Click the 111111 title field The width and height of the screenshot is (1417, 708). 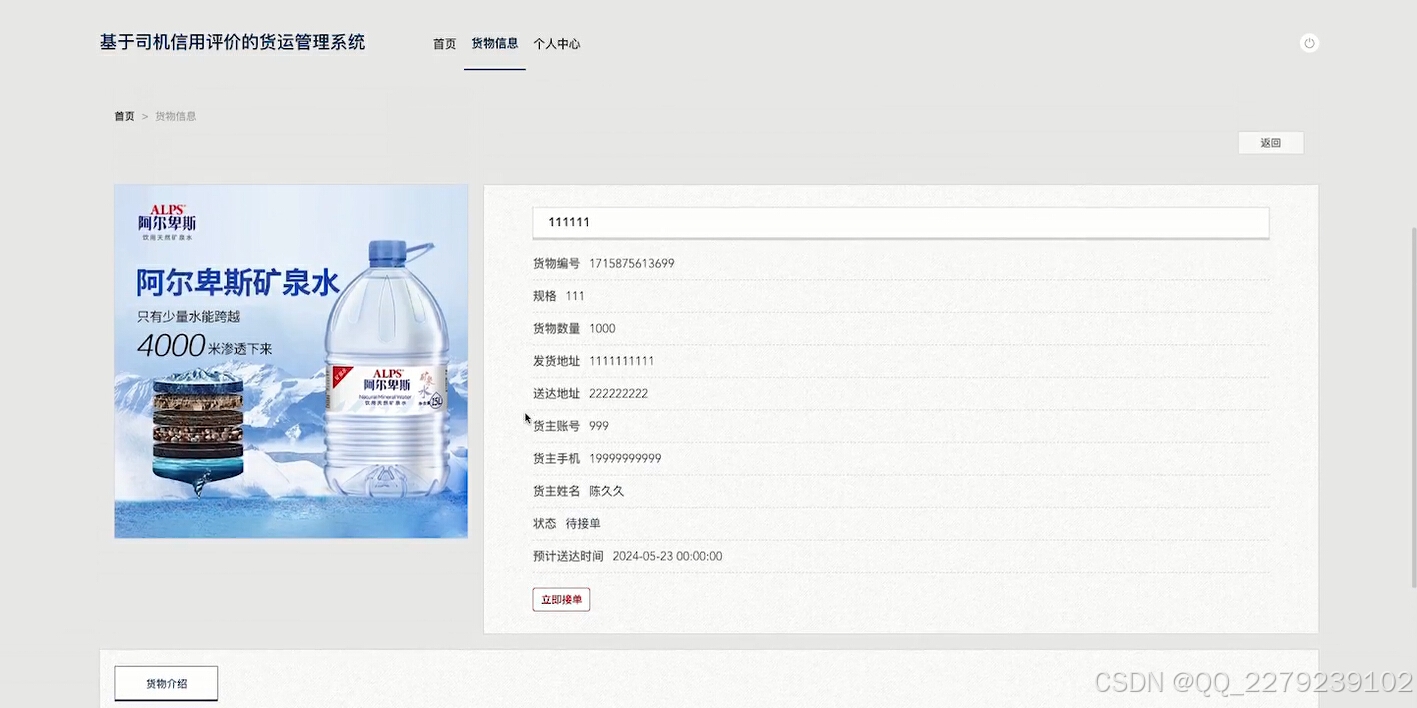tap(900, 222)
